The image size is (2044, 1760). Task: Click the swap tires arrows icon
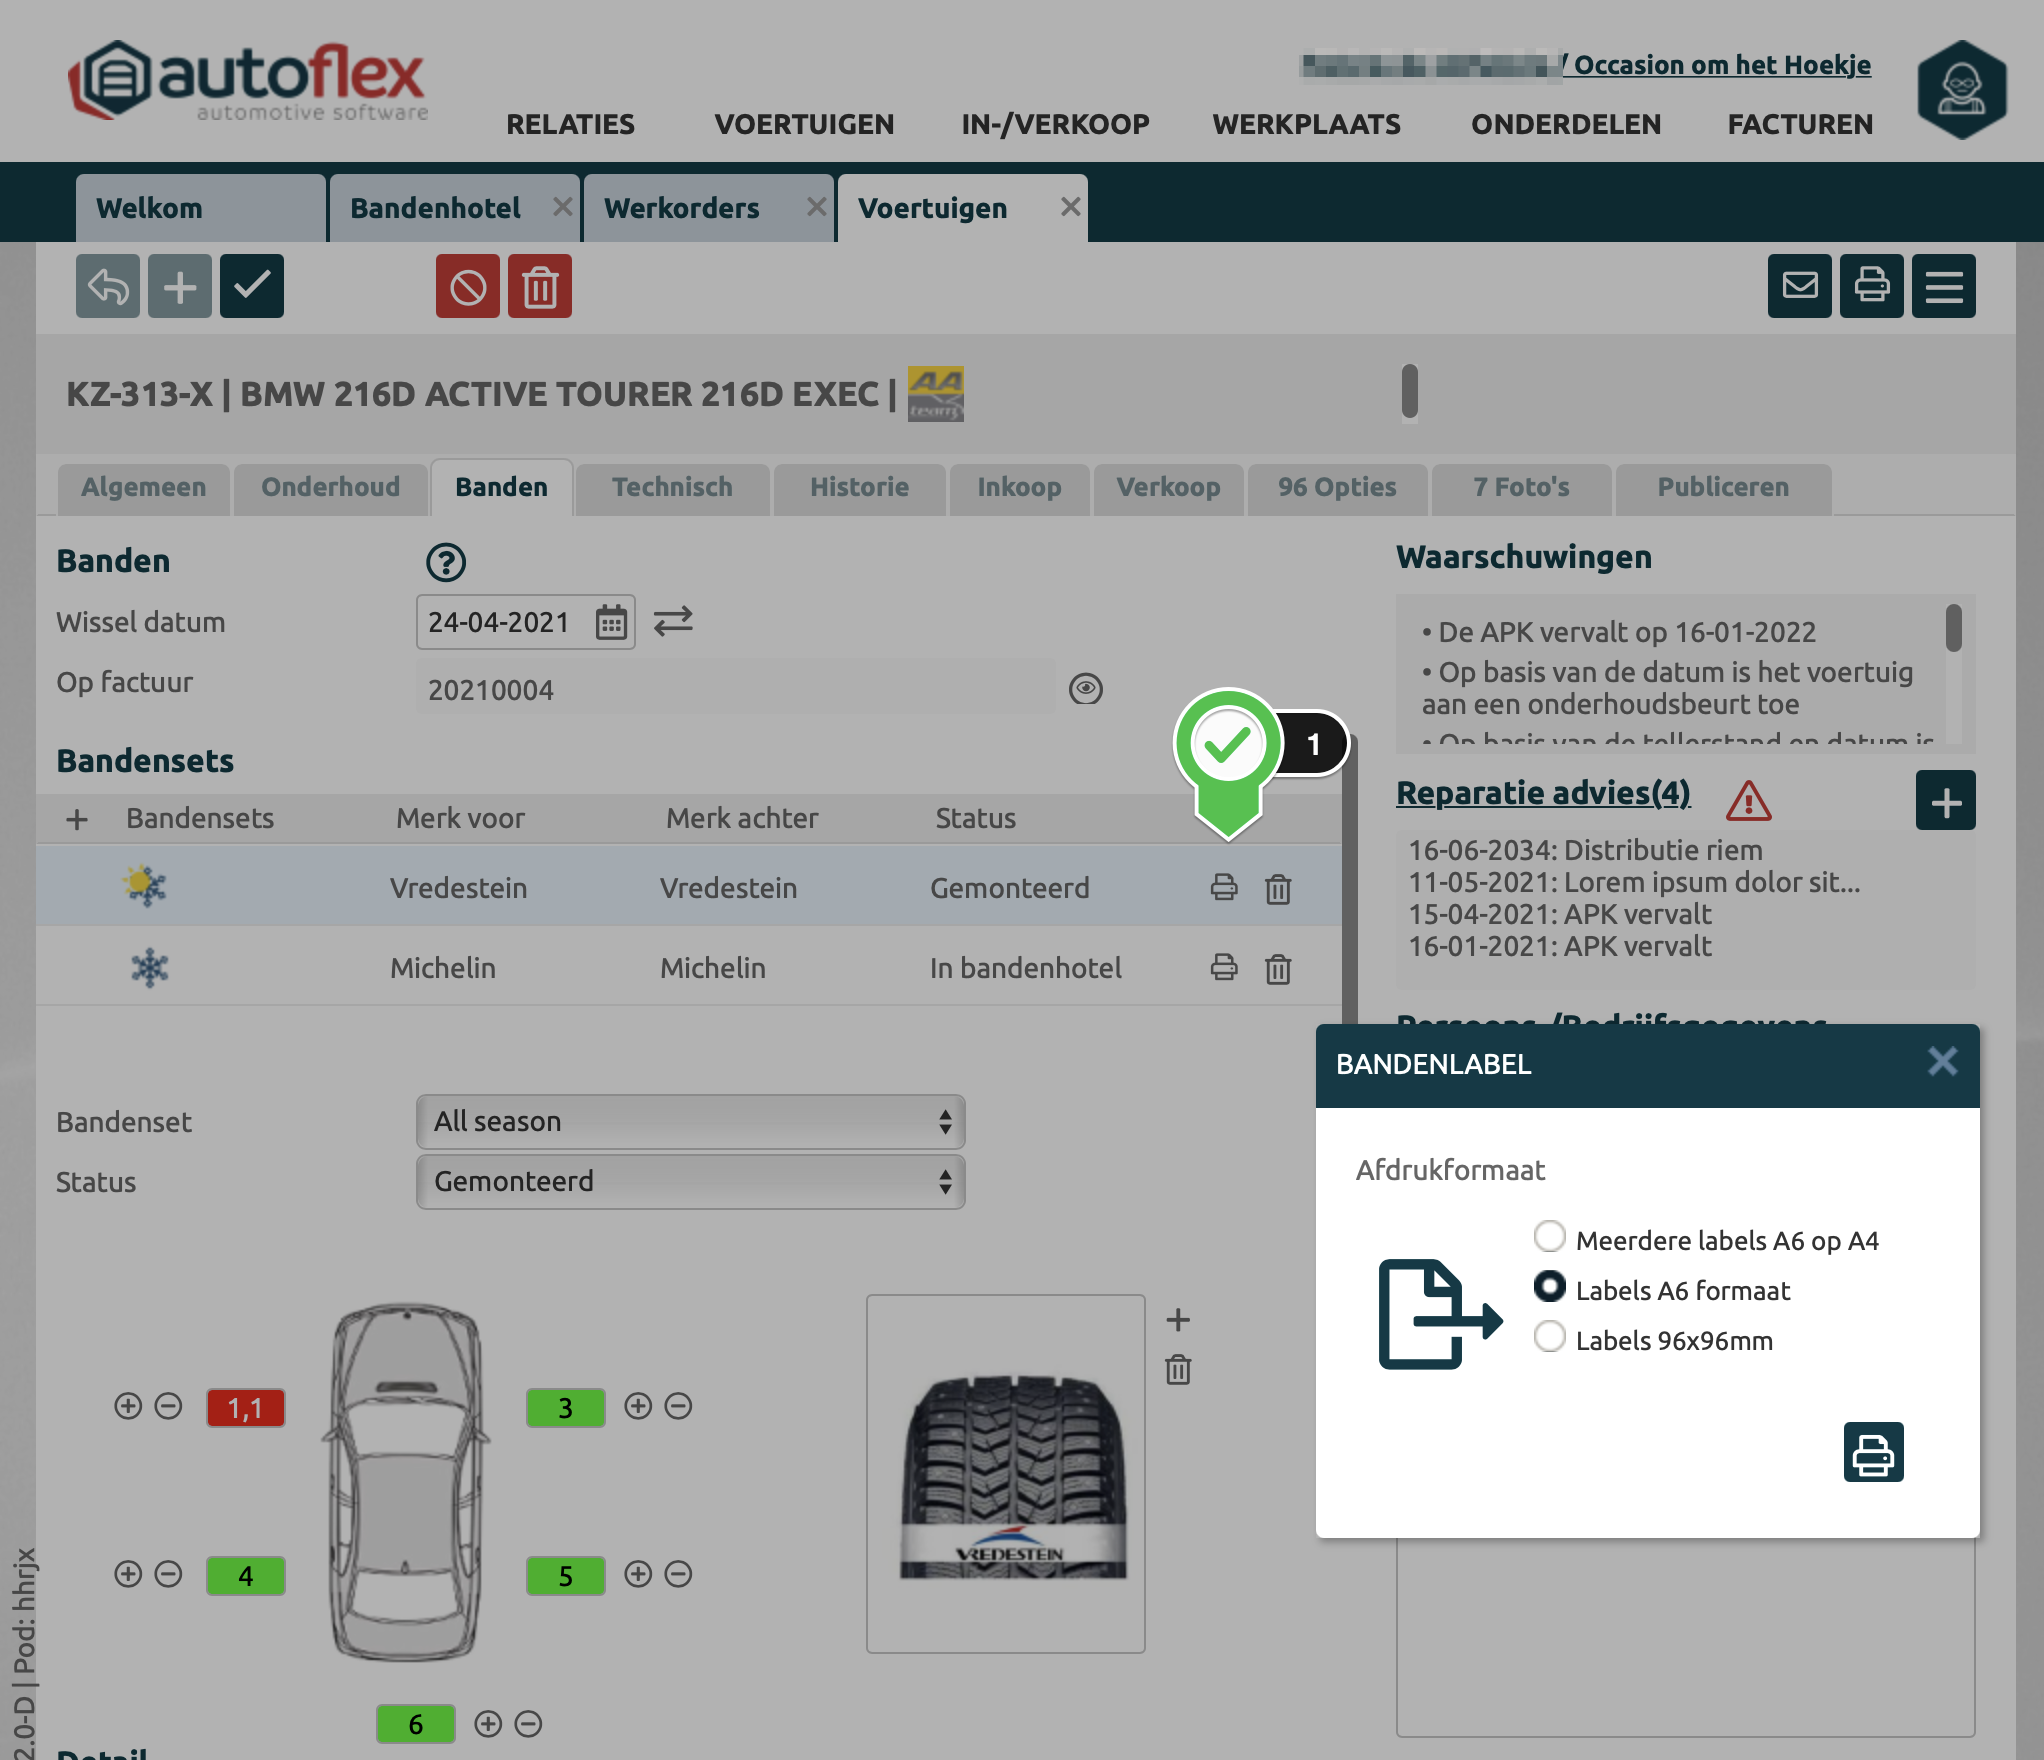click(673, 621)
